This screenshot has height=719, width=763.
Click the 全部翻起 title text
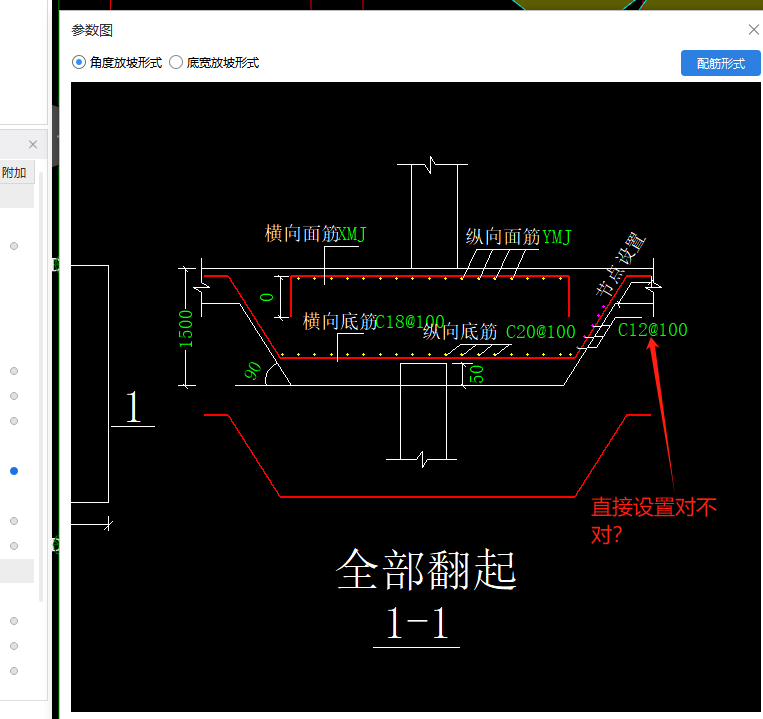point(426,570)
